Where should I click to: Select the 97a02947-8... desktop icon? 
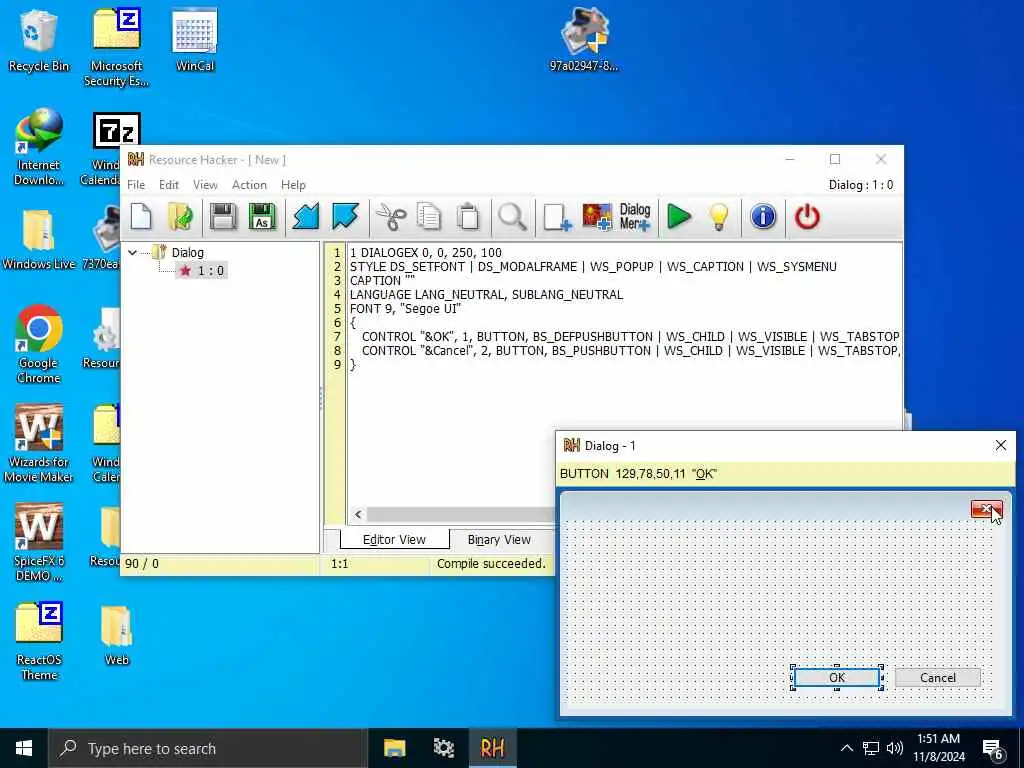click(x=584, y=40)
